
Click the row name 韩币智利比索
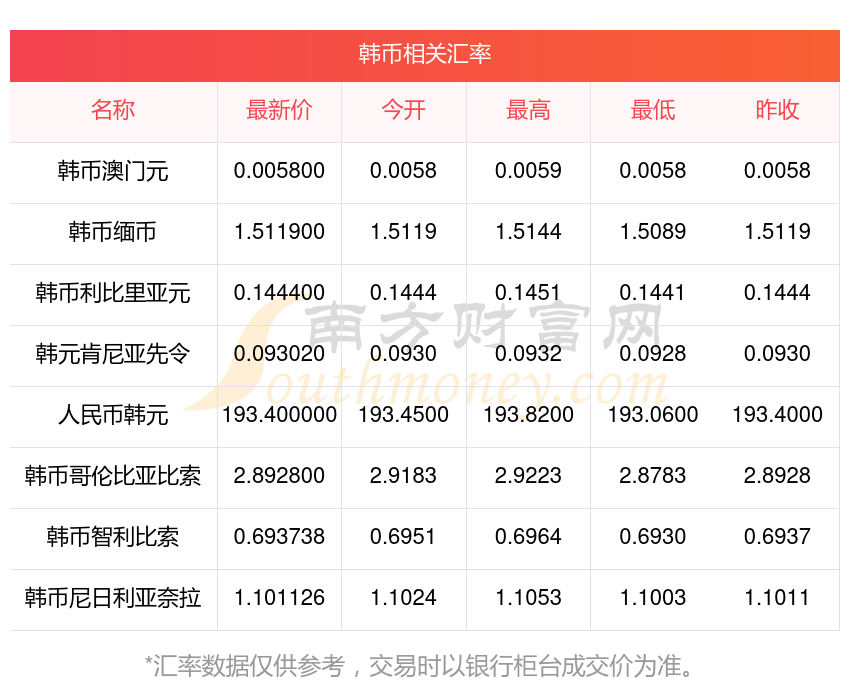coord(113,537)
